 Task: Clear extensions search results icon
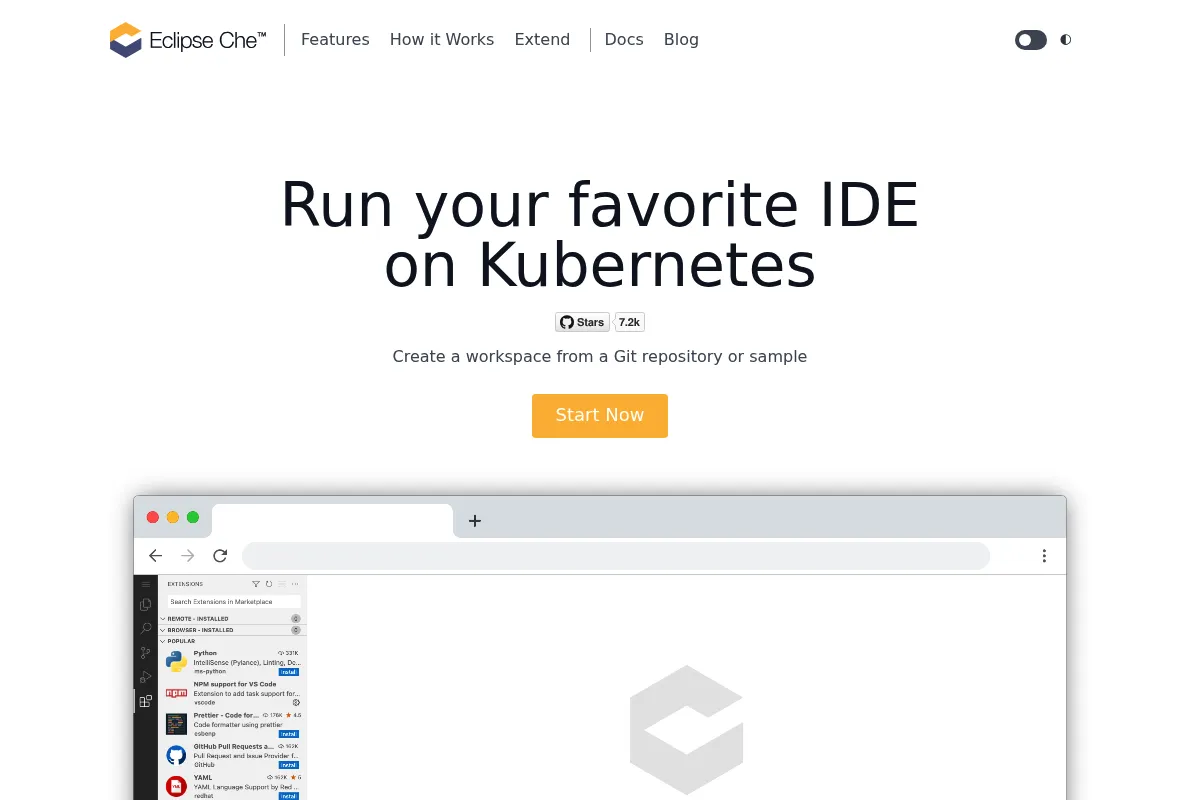click(x=282, y=584)
